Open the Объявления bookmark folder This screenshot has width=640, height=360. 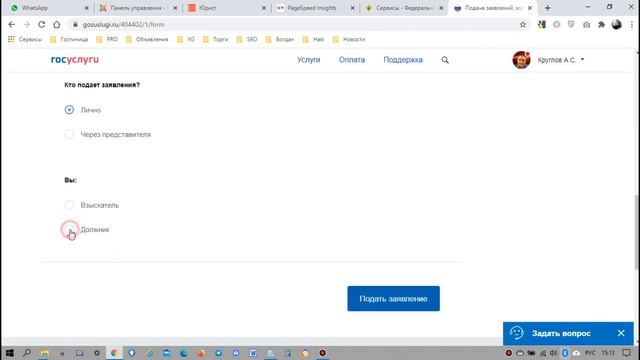[147, 39]
